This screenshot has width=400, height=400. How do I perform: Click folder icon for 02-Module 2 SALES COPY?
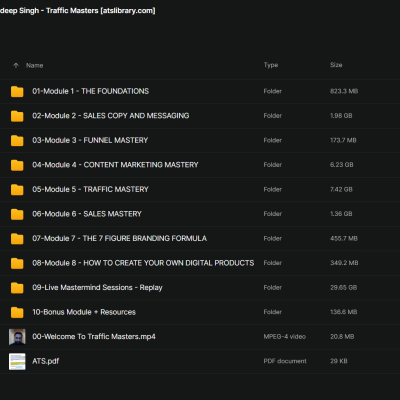click(x=17, y=116)
